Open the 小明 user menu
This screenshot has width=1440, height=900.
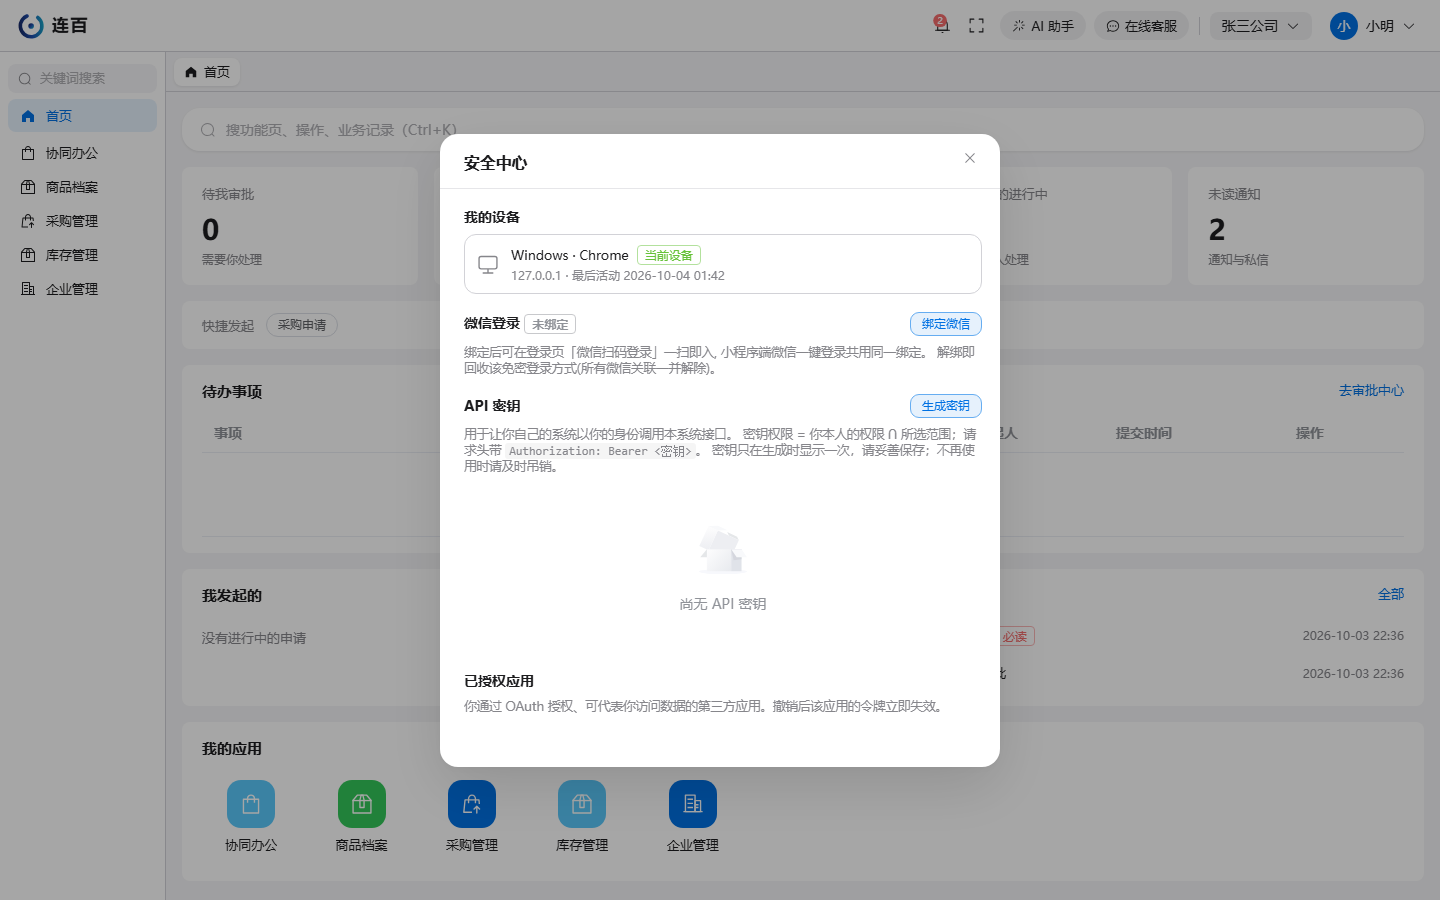(x=1373, y=26)
